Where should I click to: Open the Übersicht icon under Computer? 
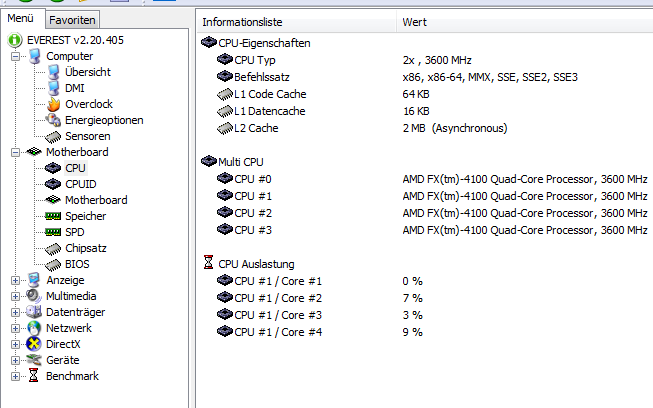[53, 72]
